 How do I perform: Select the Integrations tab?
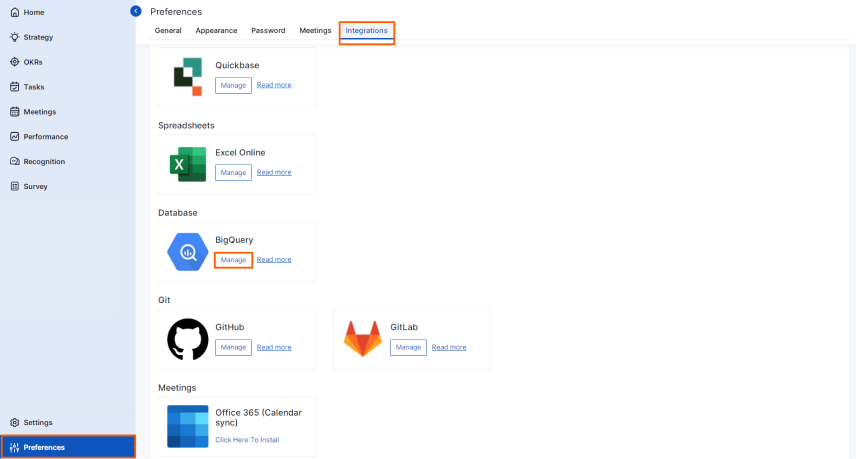coord(366,31)
